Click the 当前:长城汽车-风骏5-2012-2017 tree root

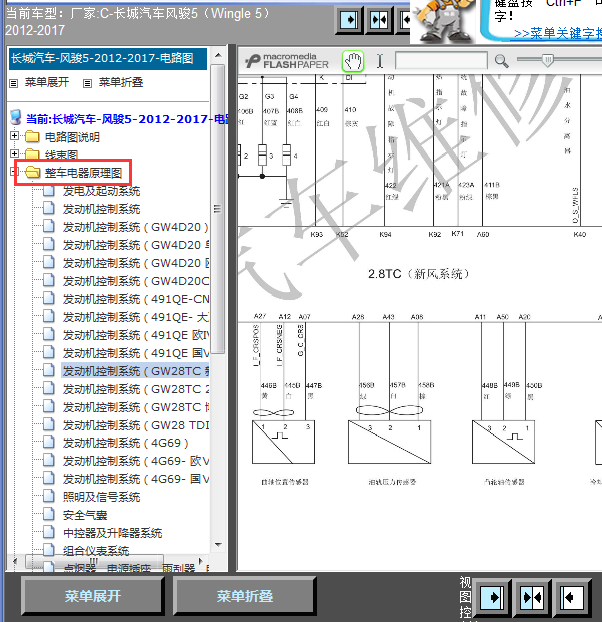[x=127, y=119]
